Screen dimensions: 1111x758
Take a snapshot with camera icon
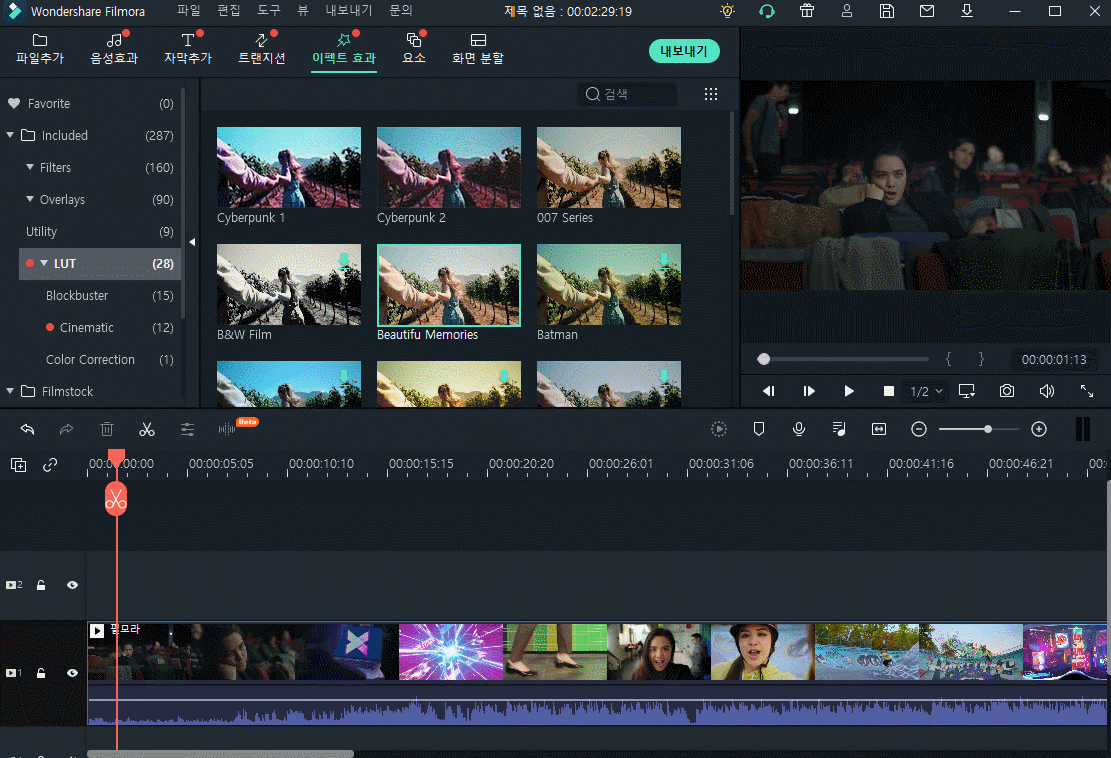pyautogui.click(x=1006, y=391)
